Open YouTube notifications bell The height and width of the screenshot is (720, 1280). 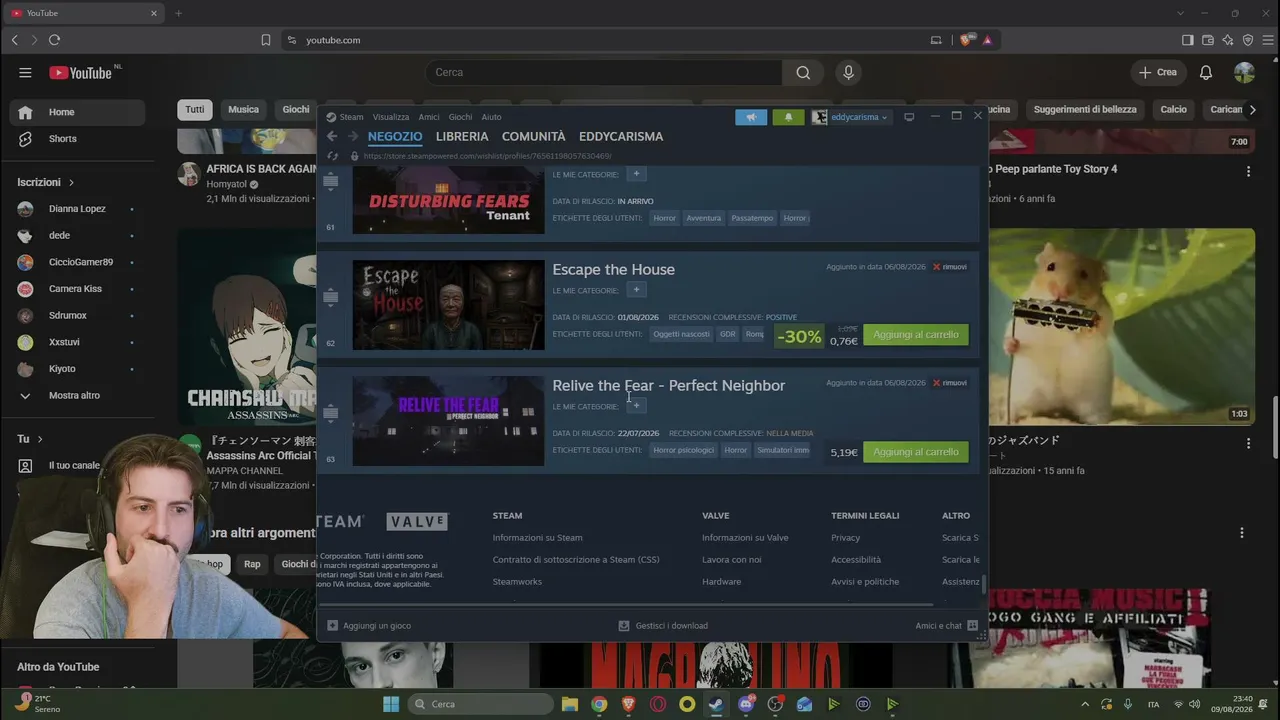[x=1206, y=72]
